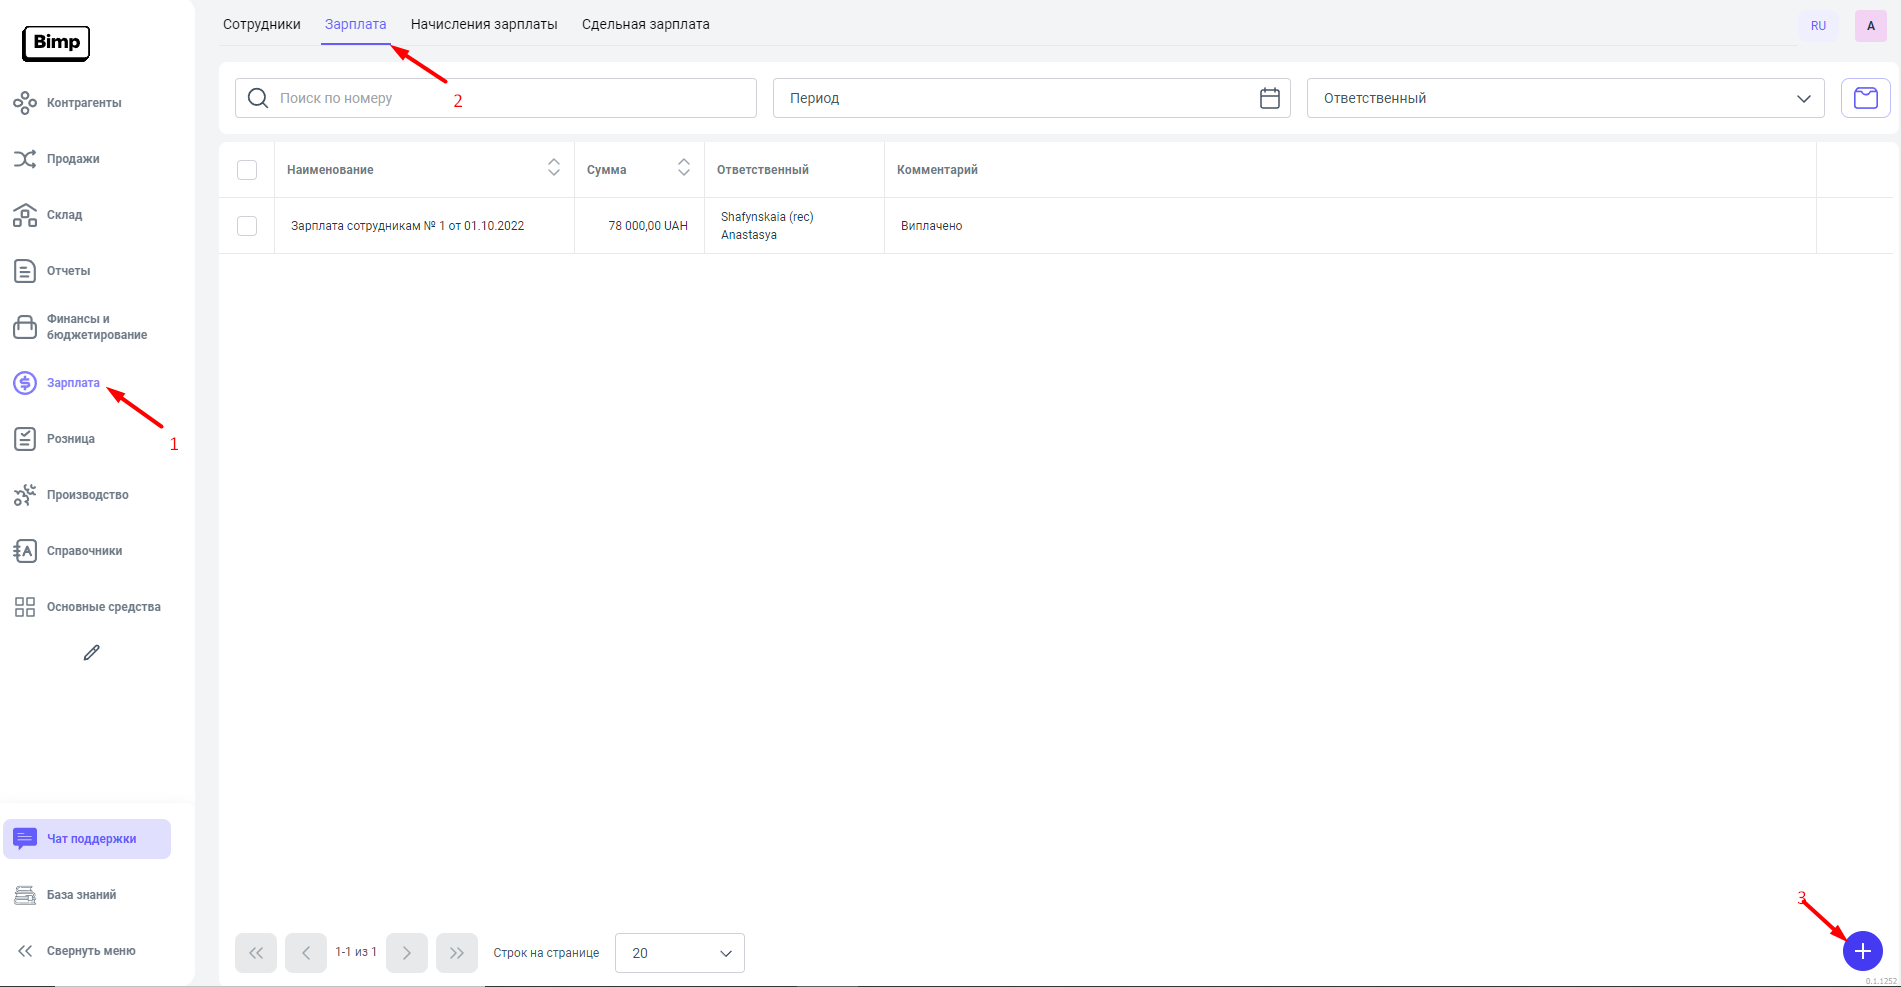Toggle the select-all checkbox in table header
This screenshot has width=1901, height=987.
247,170
